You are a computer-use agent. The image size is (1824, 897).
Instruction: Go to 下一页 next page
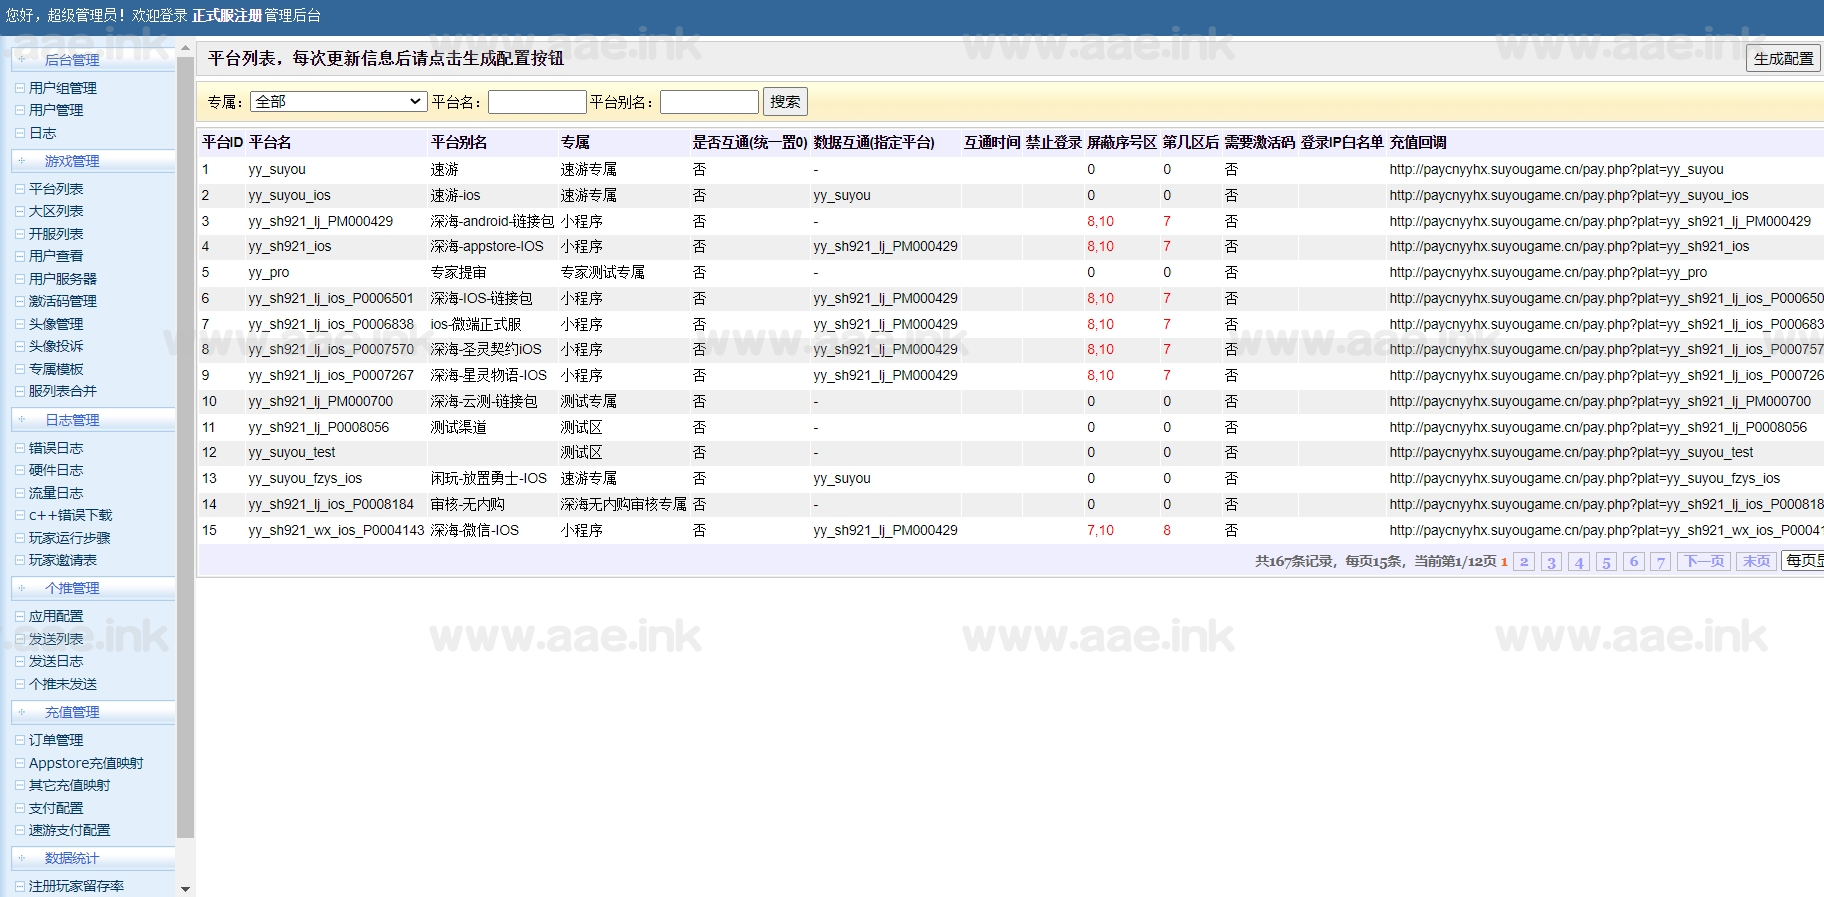[x=1704, y=562]
